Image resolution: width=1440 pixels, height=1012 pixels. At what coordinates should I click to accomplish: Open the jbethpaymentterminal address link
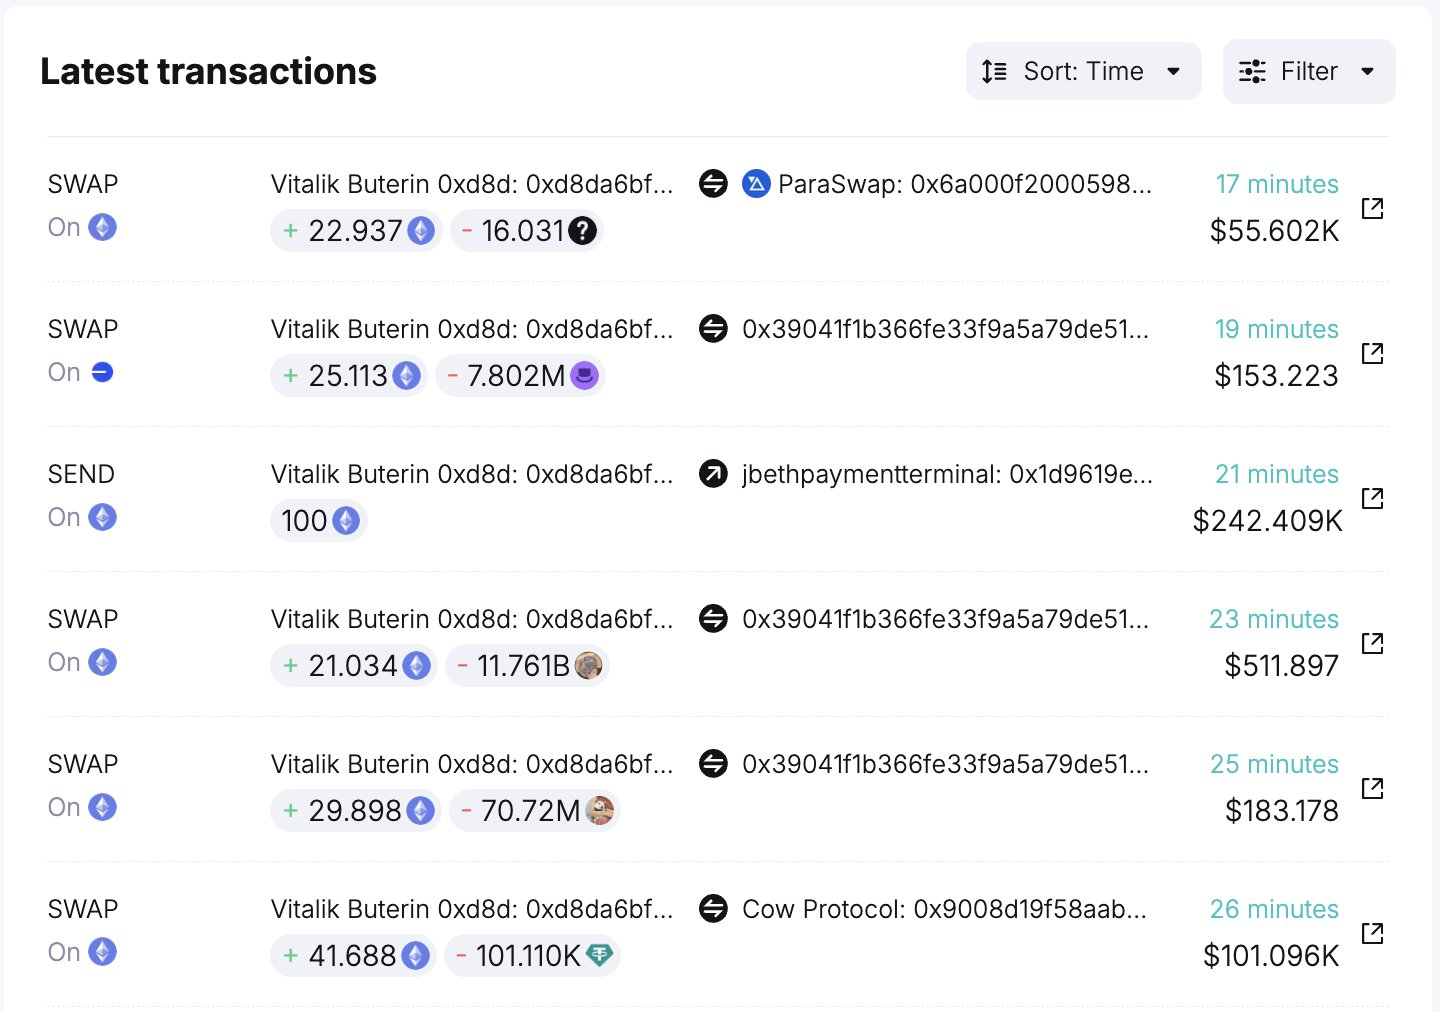(947, 474)
